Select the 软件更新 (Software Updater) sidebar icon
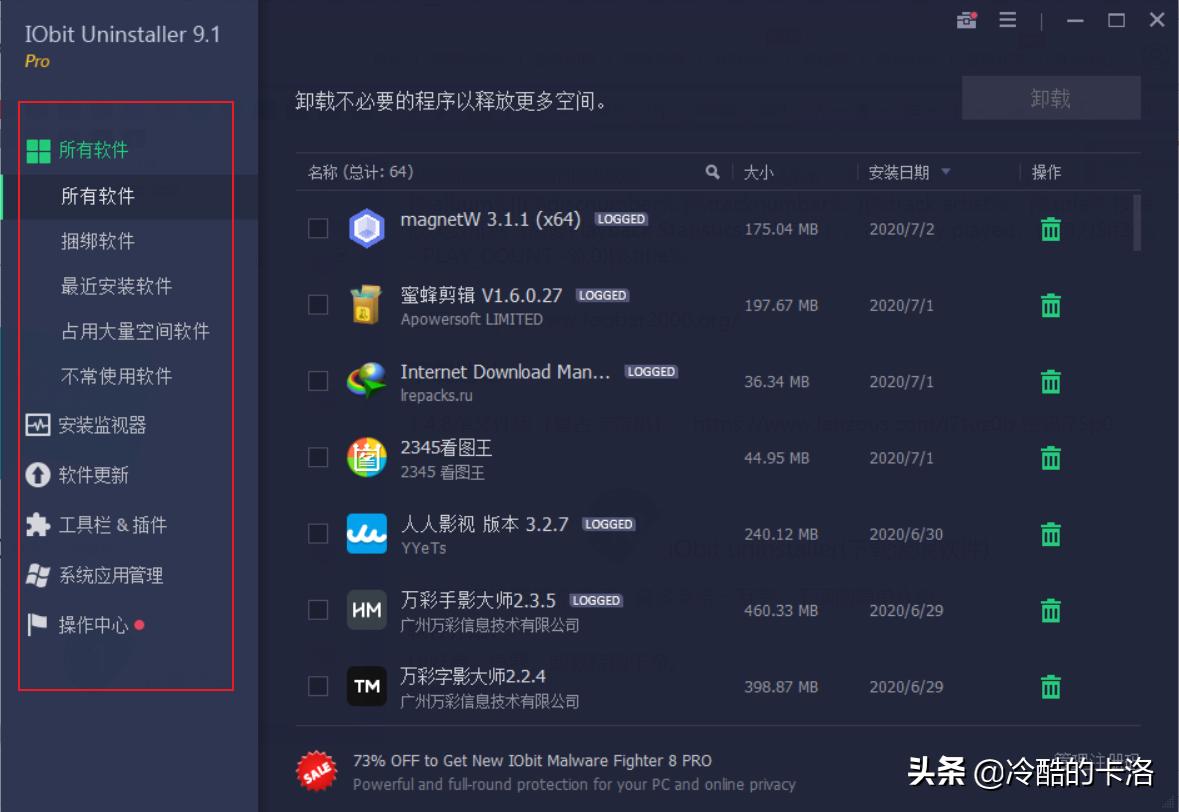 coord(38,474)
